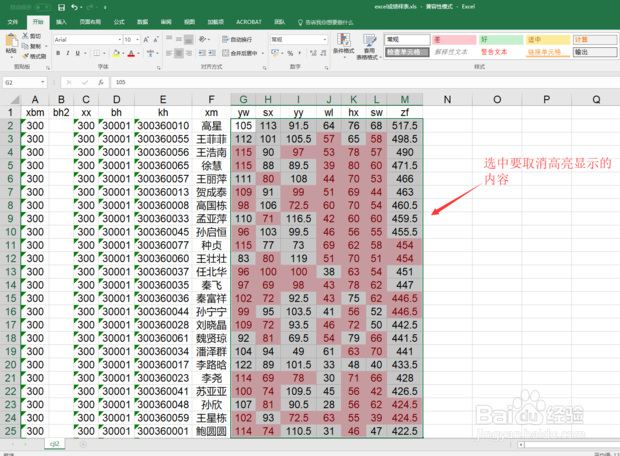
Task: Open the Name Box dropdown showing G2
Action: point(43,82)
